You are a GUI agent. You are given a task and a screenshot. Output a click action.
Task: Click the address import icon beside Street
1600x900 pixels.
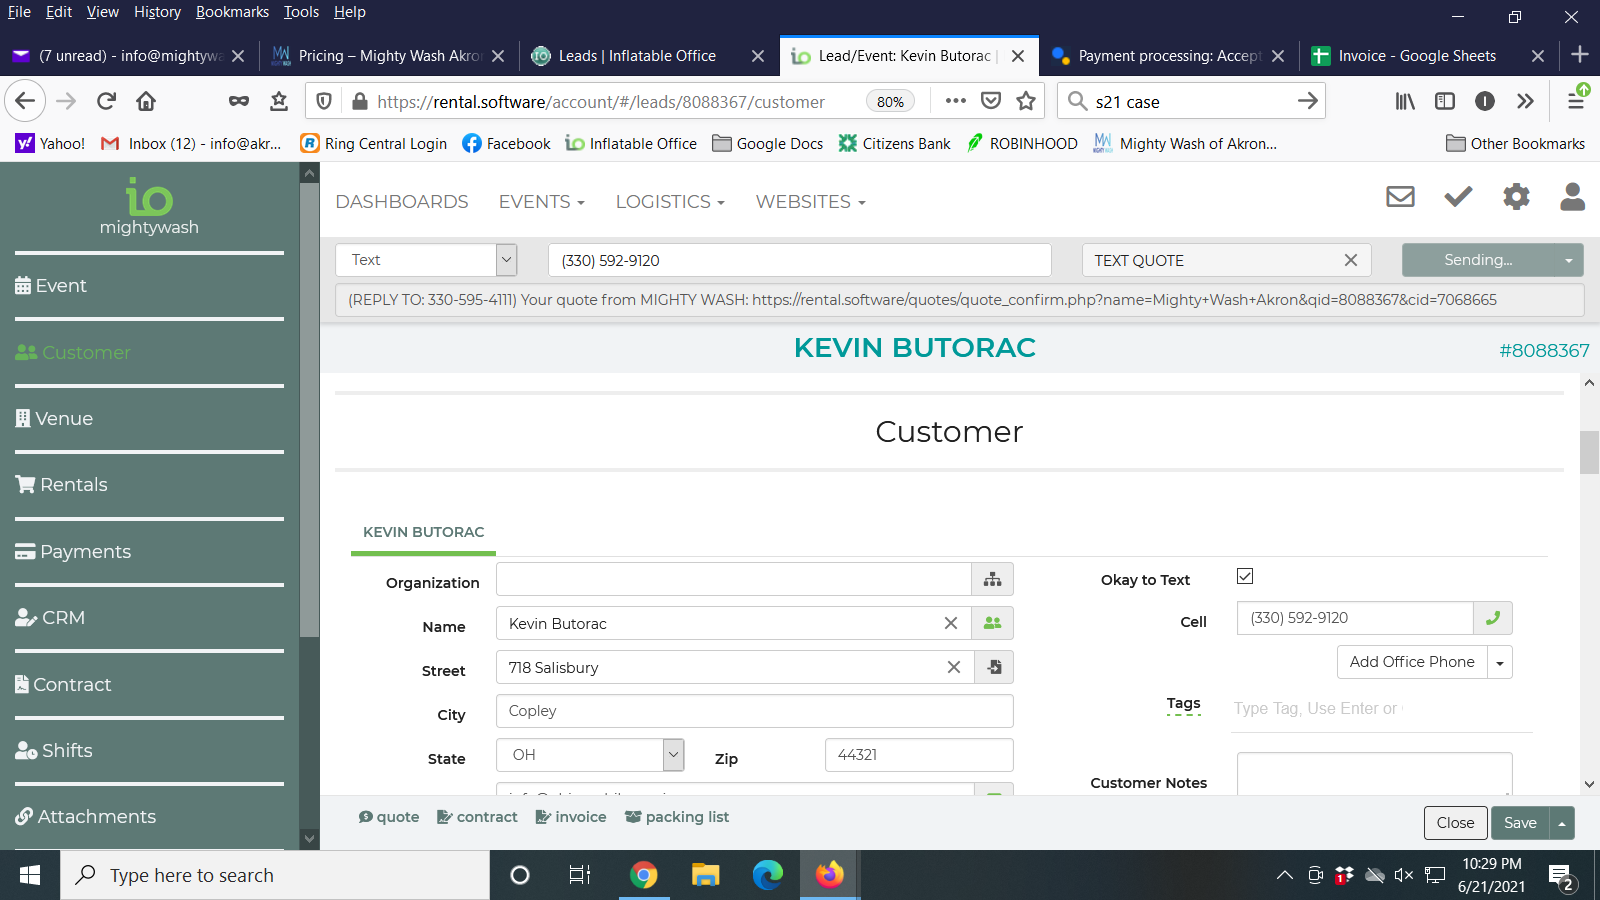coord(994,667)
